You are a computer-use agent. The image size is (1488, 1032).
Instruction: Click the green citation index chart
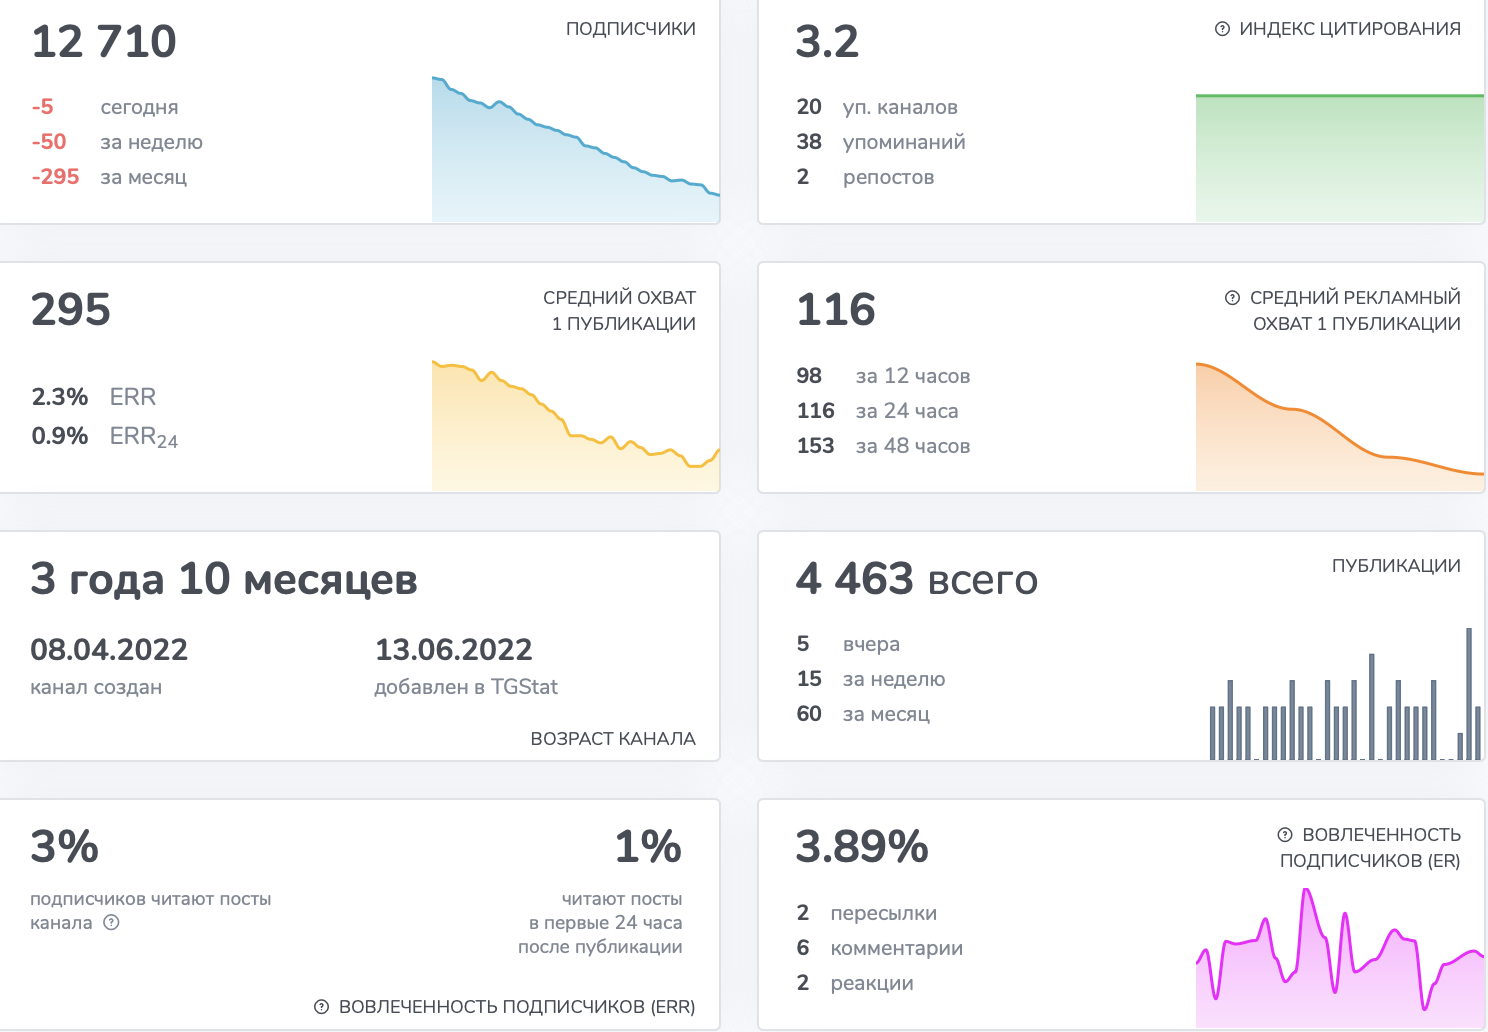tap(1340, 158)
